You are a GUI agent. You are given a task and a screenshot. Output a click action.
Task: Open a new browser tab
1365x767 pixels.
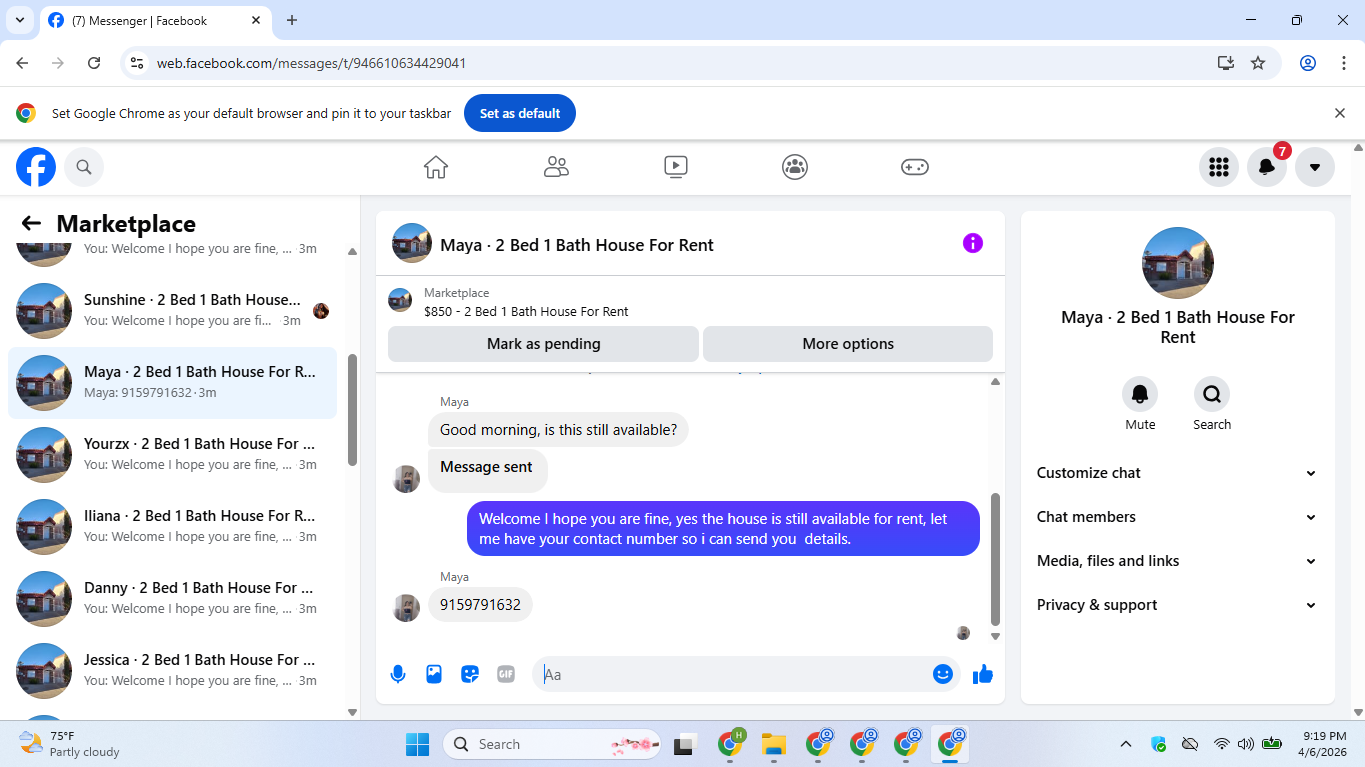click(x=292, y=20)
